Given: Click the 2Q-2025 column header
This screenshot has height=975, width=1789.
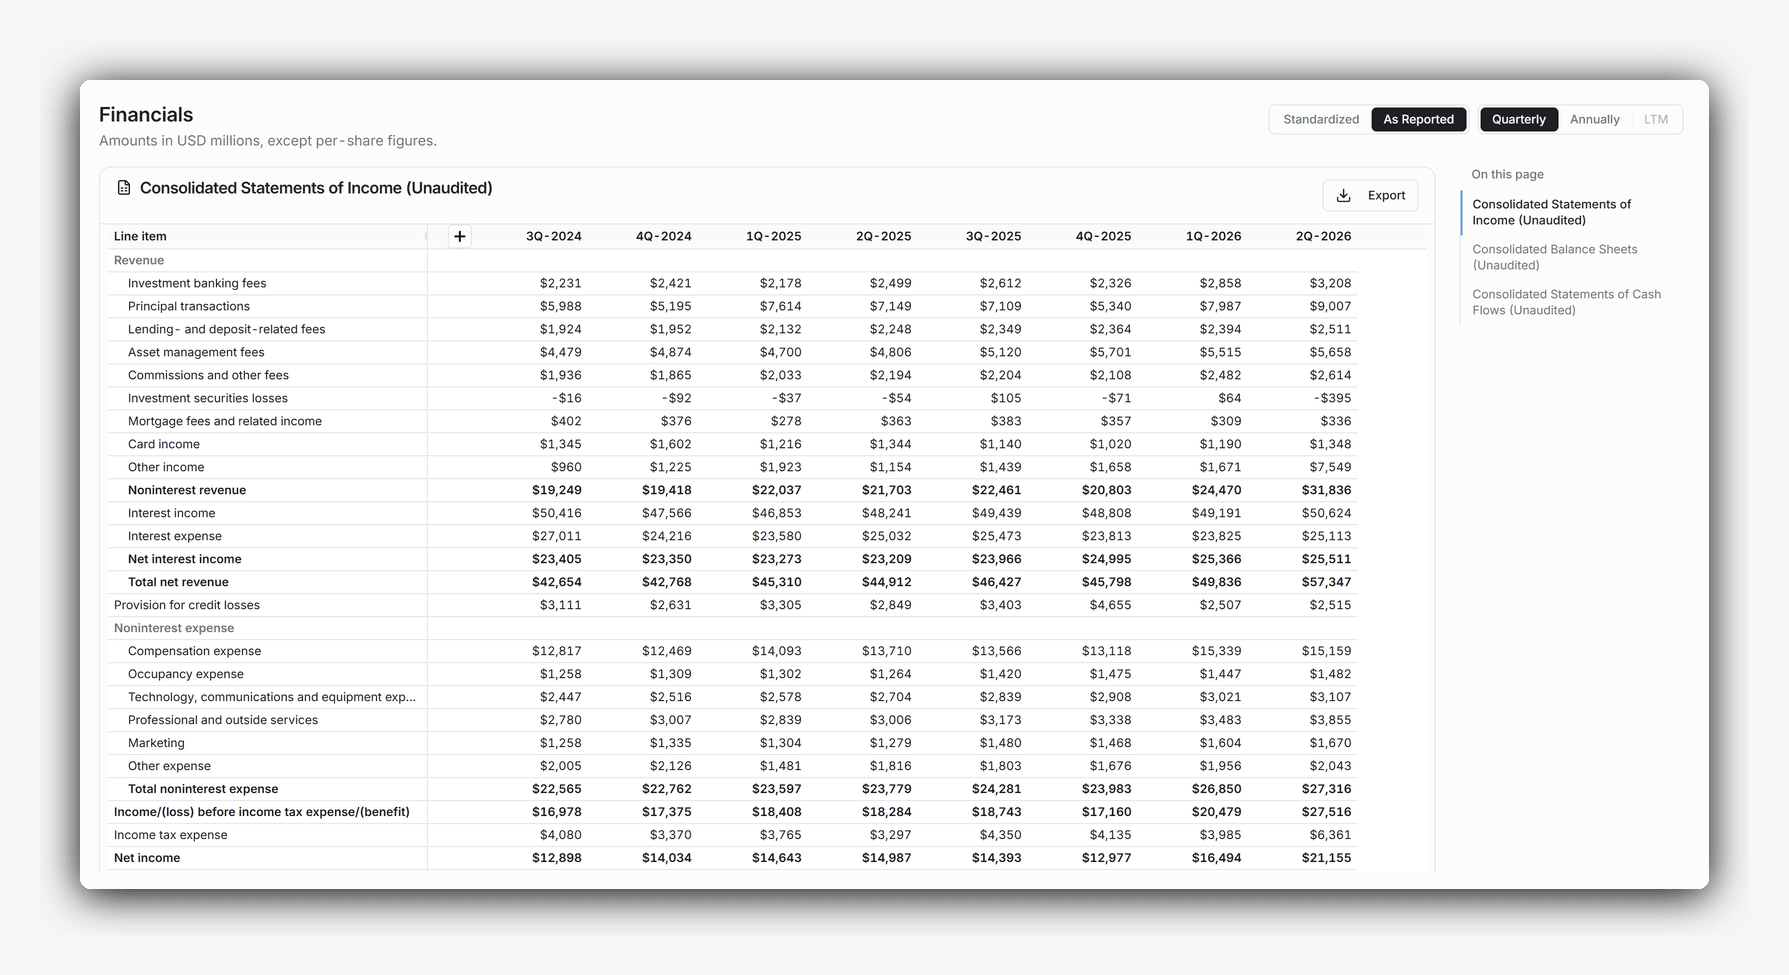Looking at the screenshot, I should (x=883, y=236).
